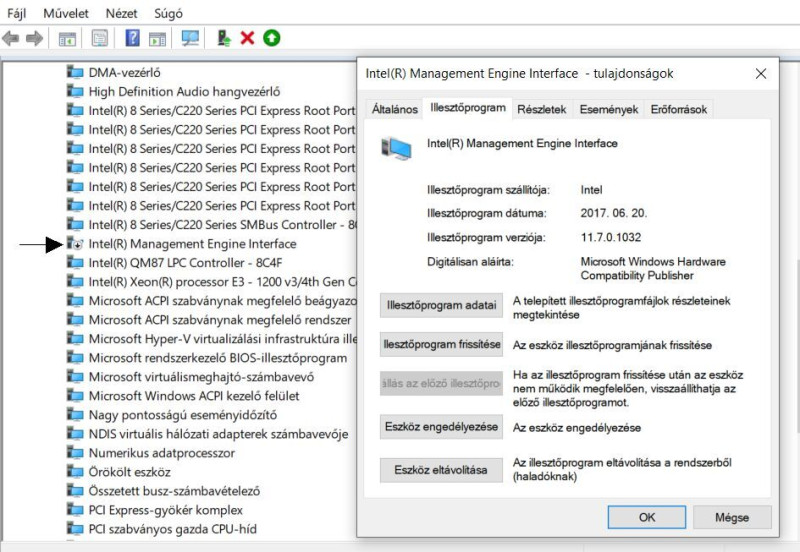The image size is (800, 552).
Task: Select Microsoft rendszerkezelő BIOS-illesztőprogram row
Action: (x=207, y=358)
